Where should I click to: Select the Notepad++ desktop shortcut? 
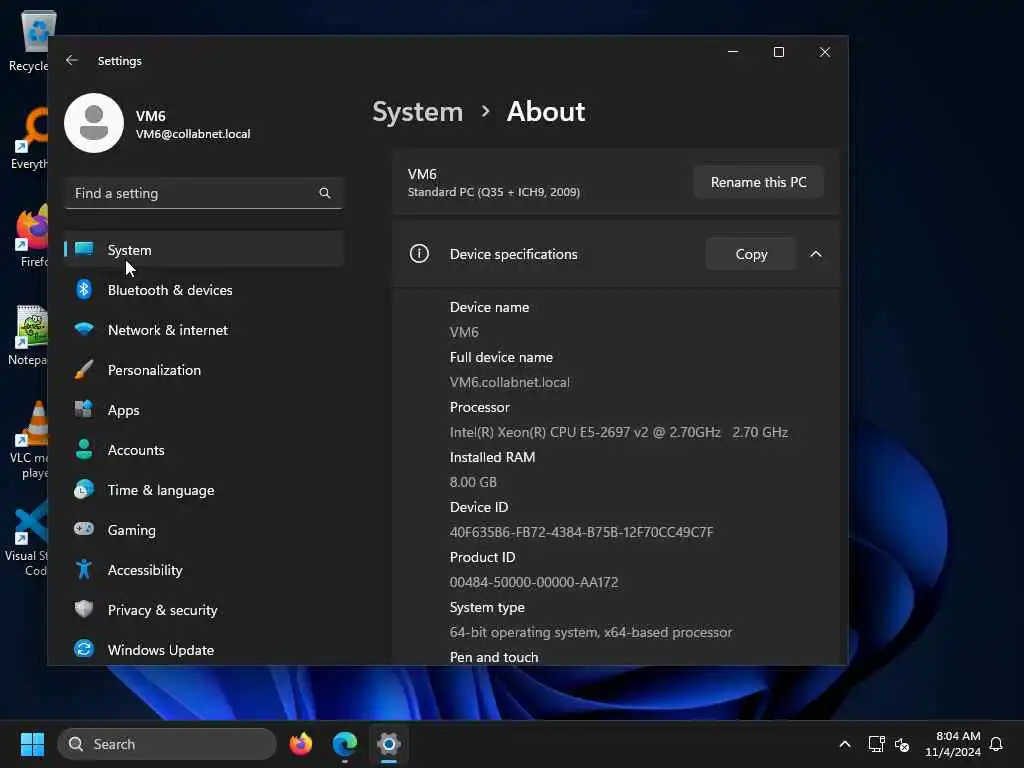click(x=27, y=335)
